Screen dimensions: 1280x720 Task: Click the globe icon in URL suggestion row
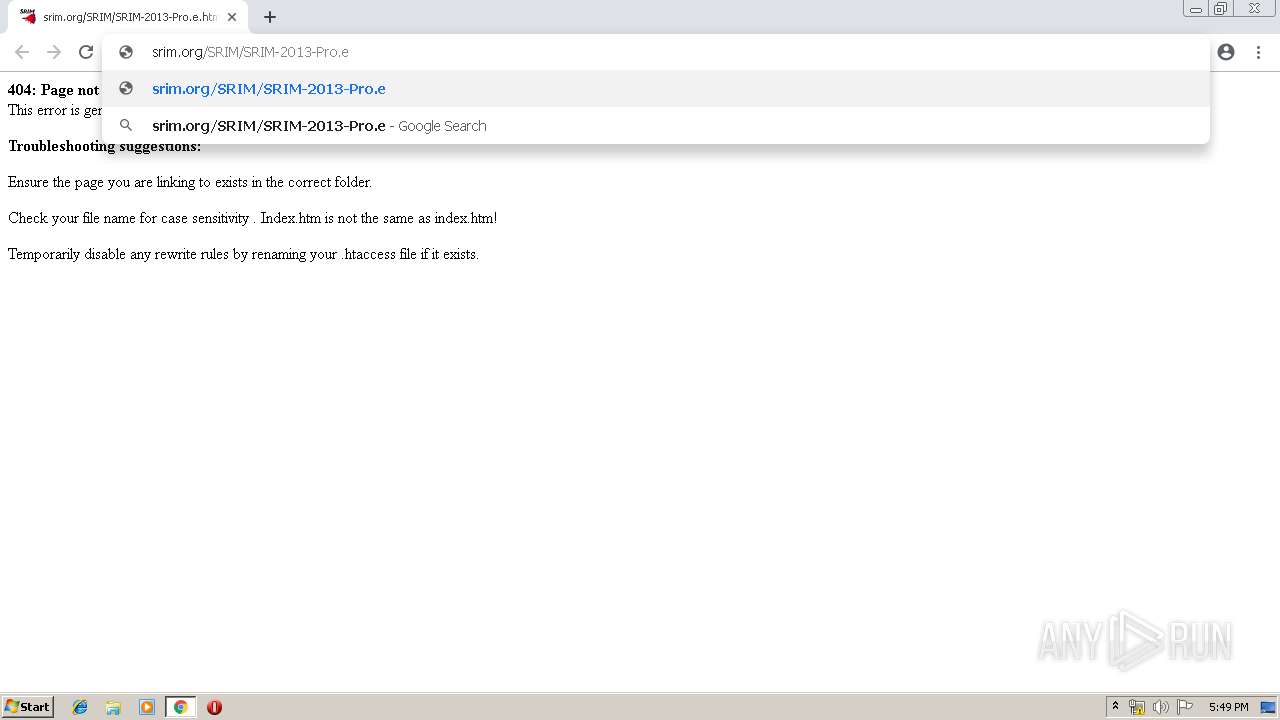coord(126,89)
